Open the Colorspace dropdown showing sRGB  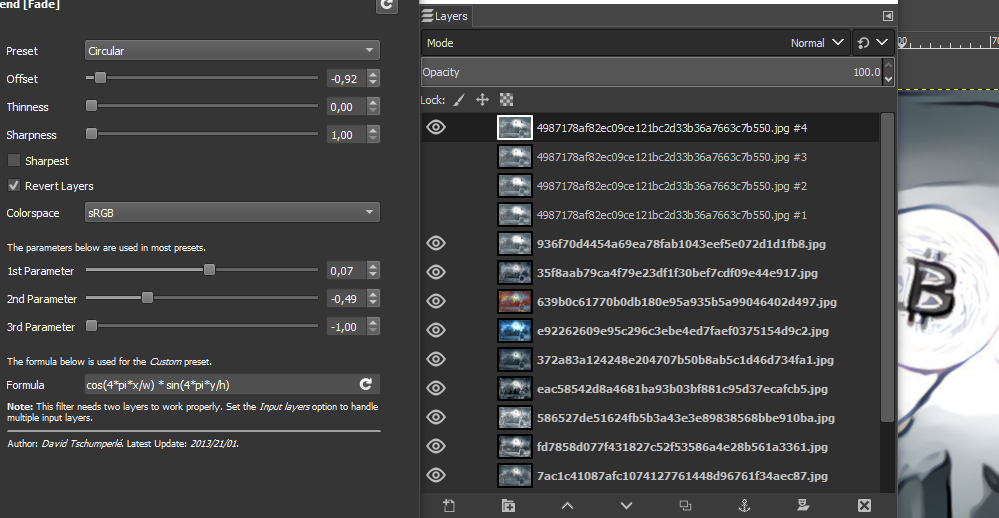coord(232,212)
